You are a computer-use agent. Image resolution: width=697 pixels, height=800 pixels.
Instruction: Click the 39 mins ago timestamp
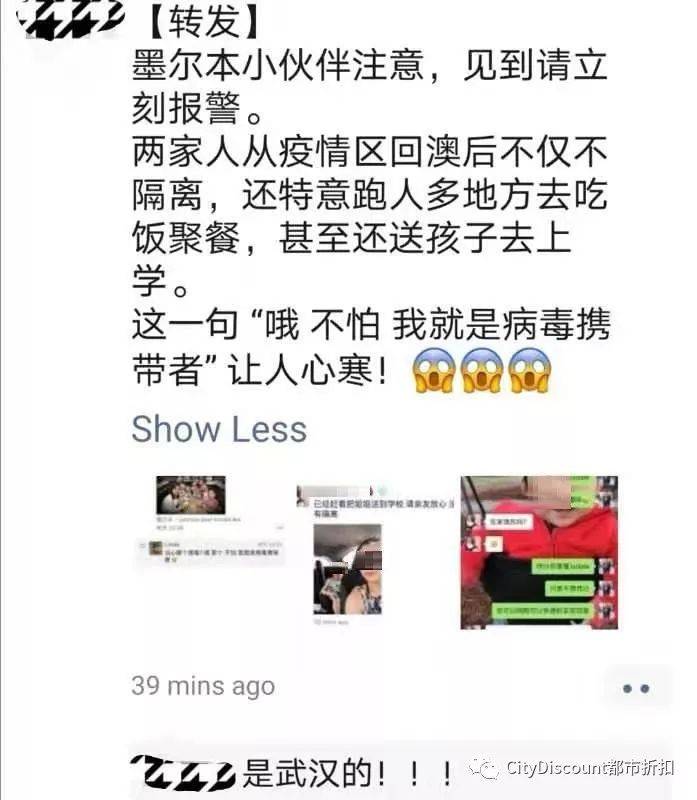tap(203, 686)
